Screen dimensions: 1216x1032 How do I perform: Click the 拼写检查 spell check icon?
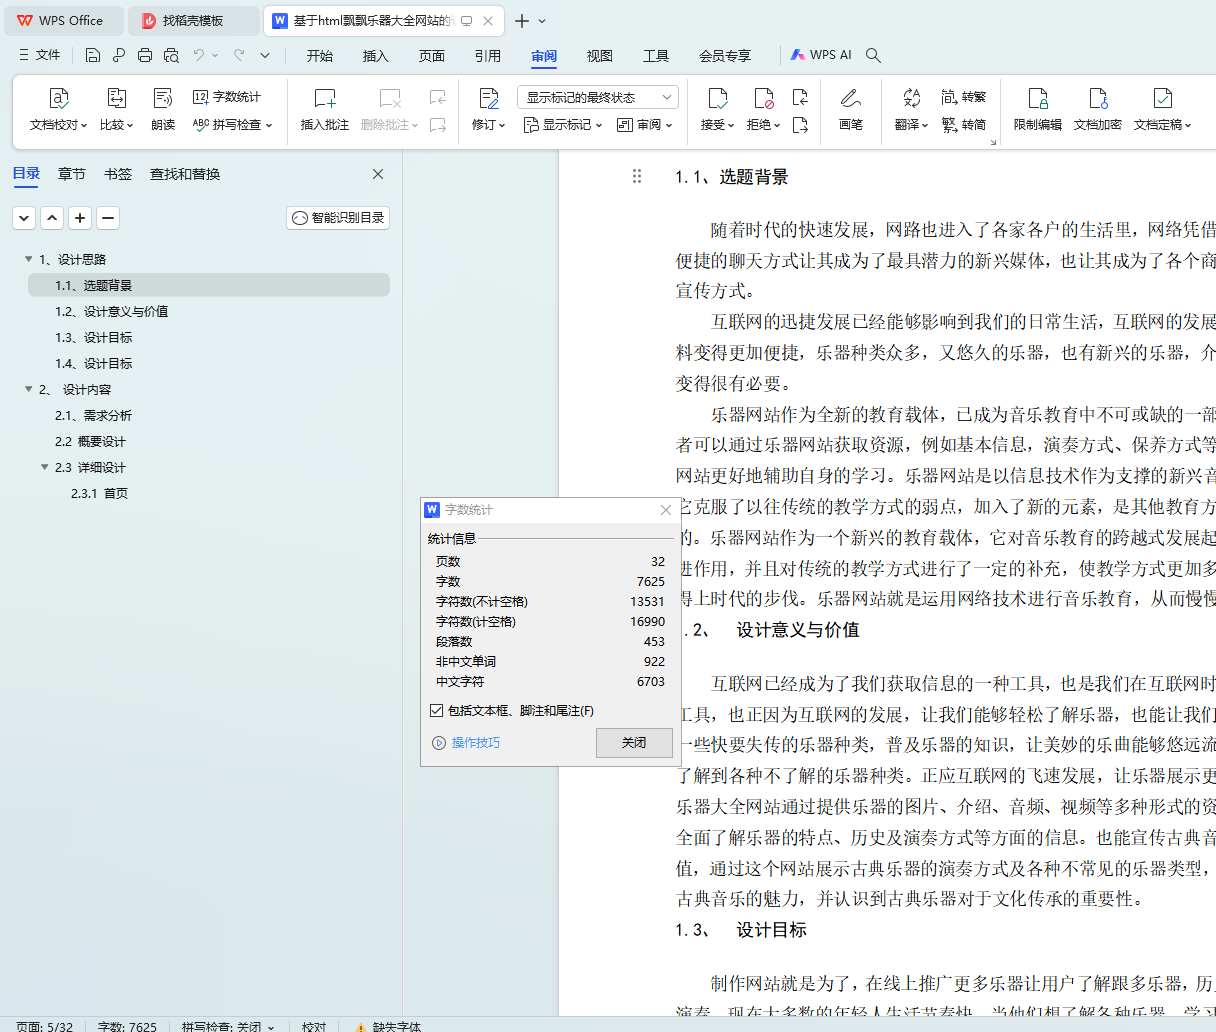coord(201,125)
